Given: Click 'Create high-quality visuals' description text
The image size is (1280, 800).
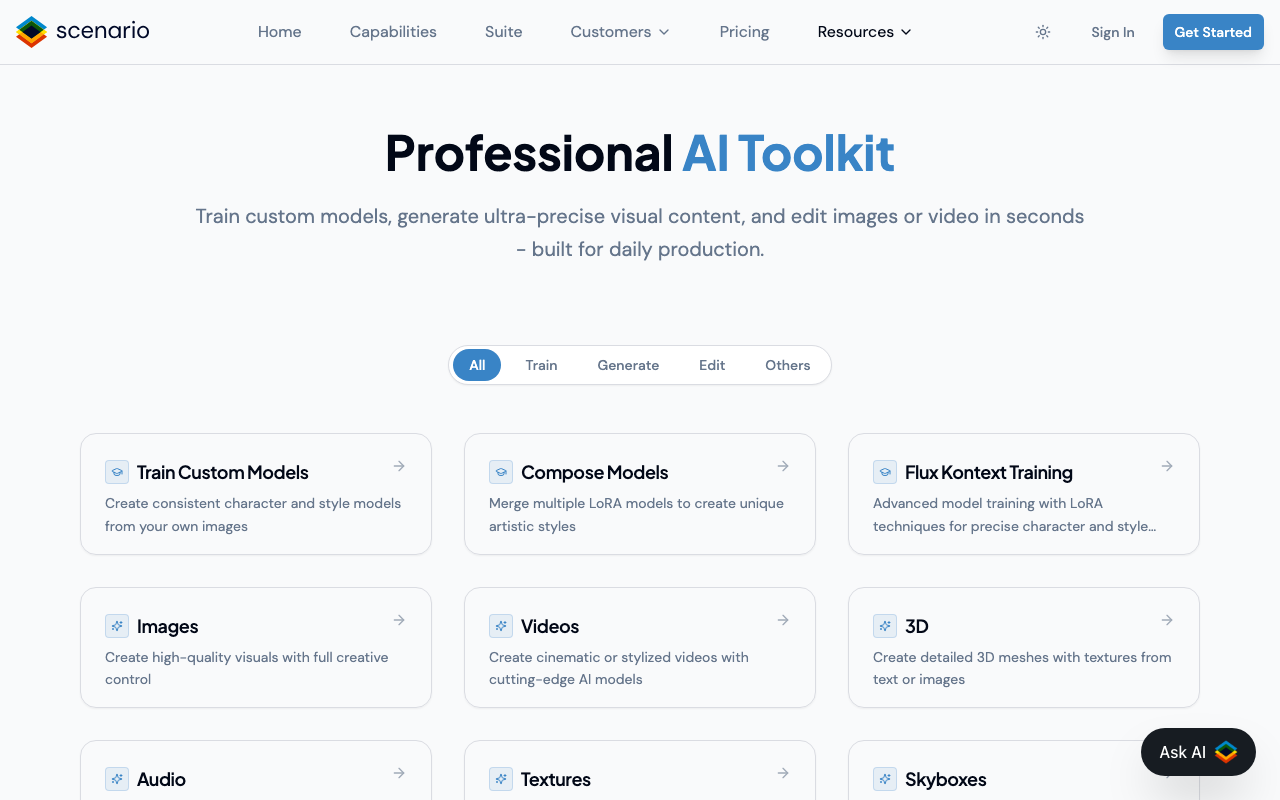Looking at the screenshot, I should point(246,668).
